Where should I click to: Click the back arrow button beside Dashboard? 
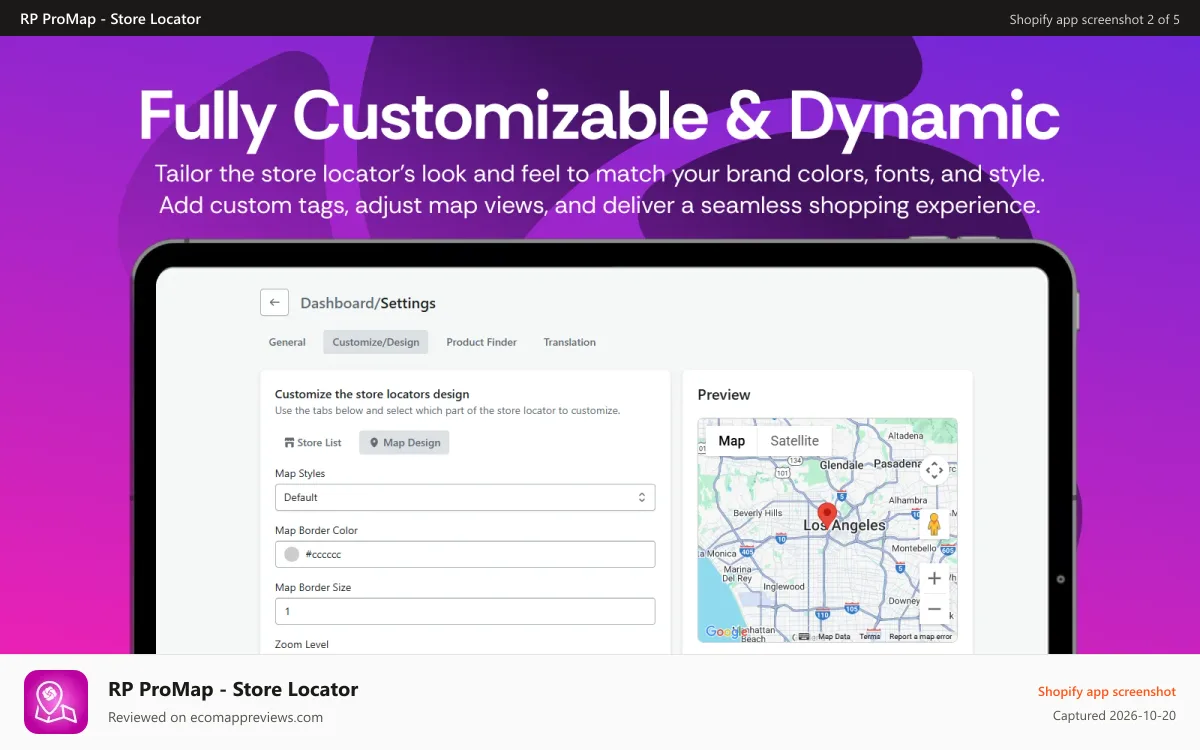[274, 302]
